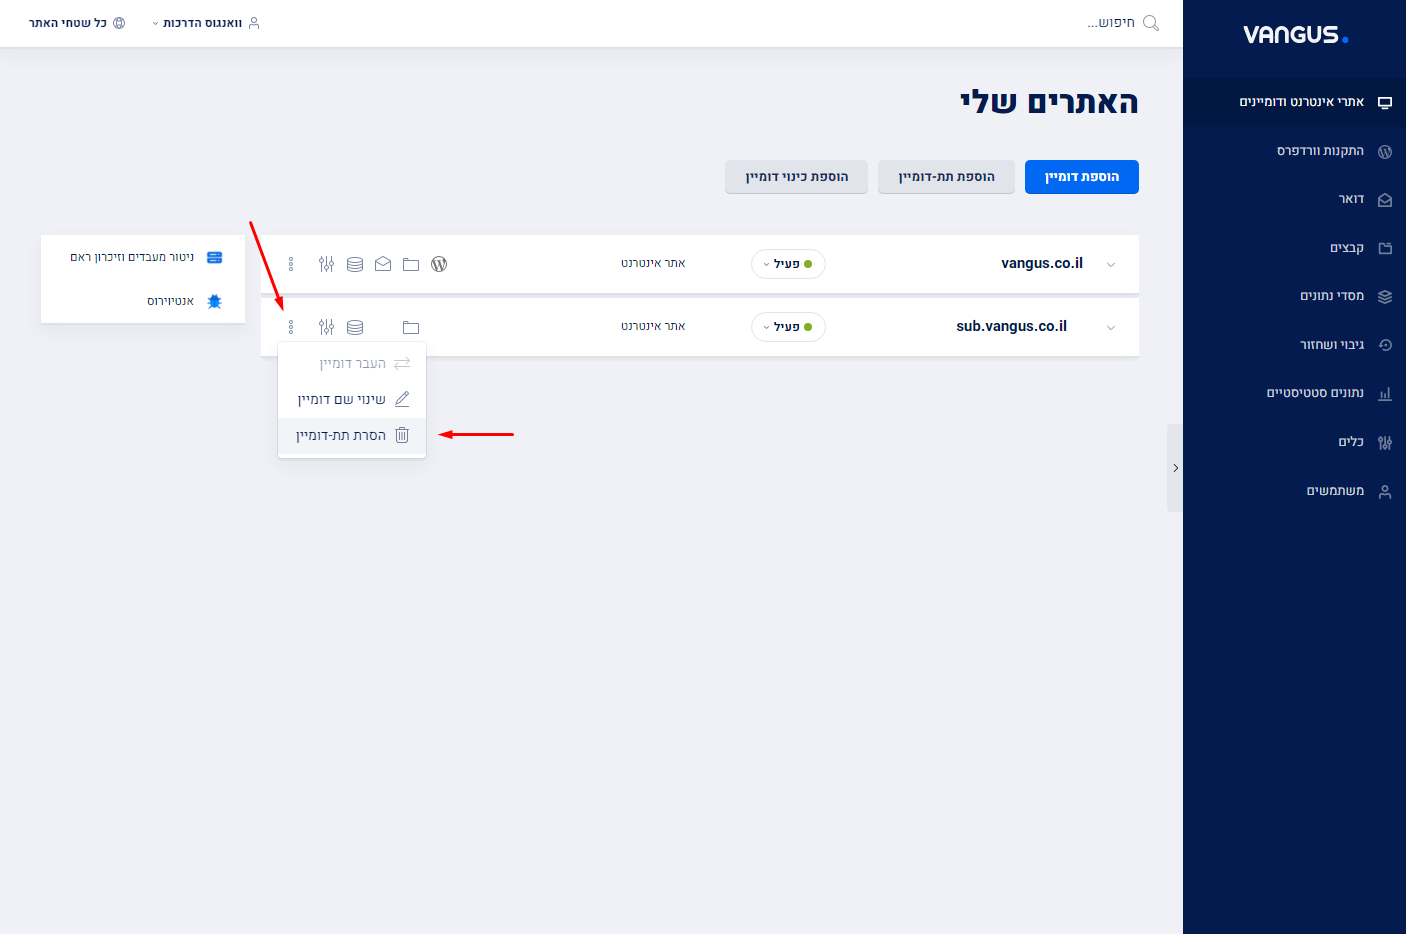Click vangus.co.il domain name

click(x=1042, y=263)
